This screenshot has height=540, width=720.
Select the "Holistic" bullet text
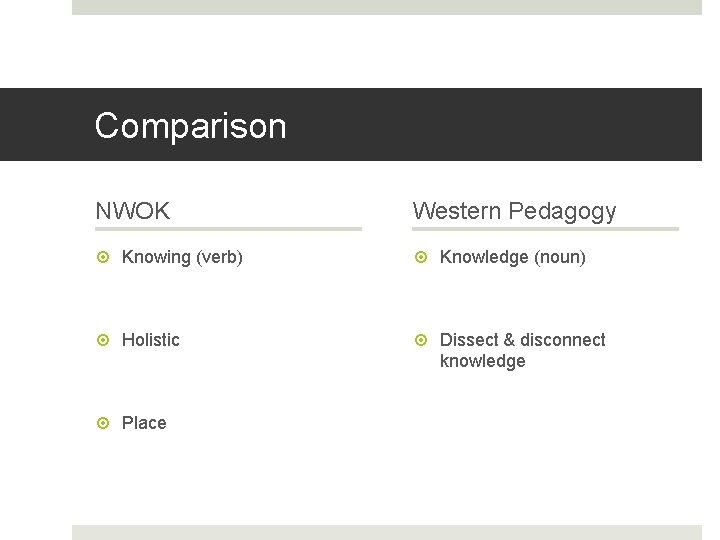click(151, 340)
